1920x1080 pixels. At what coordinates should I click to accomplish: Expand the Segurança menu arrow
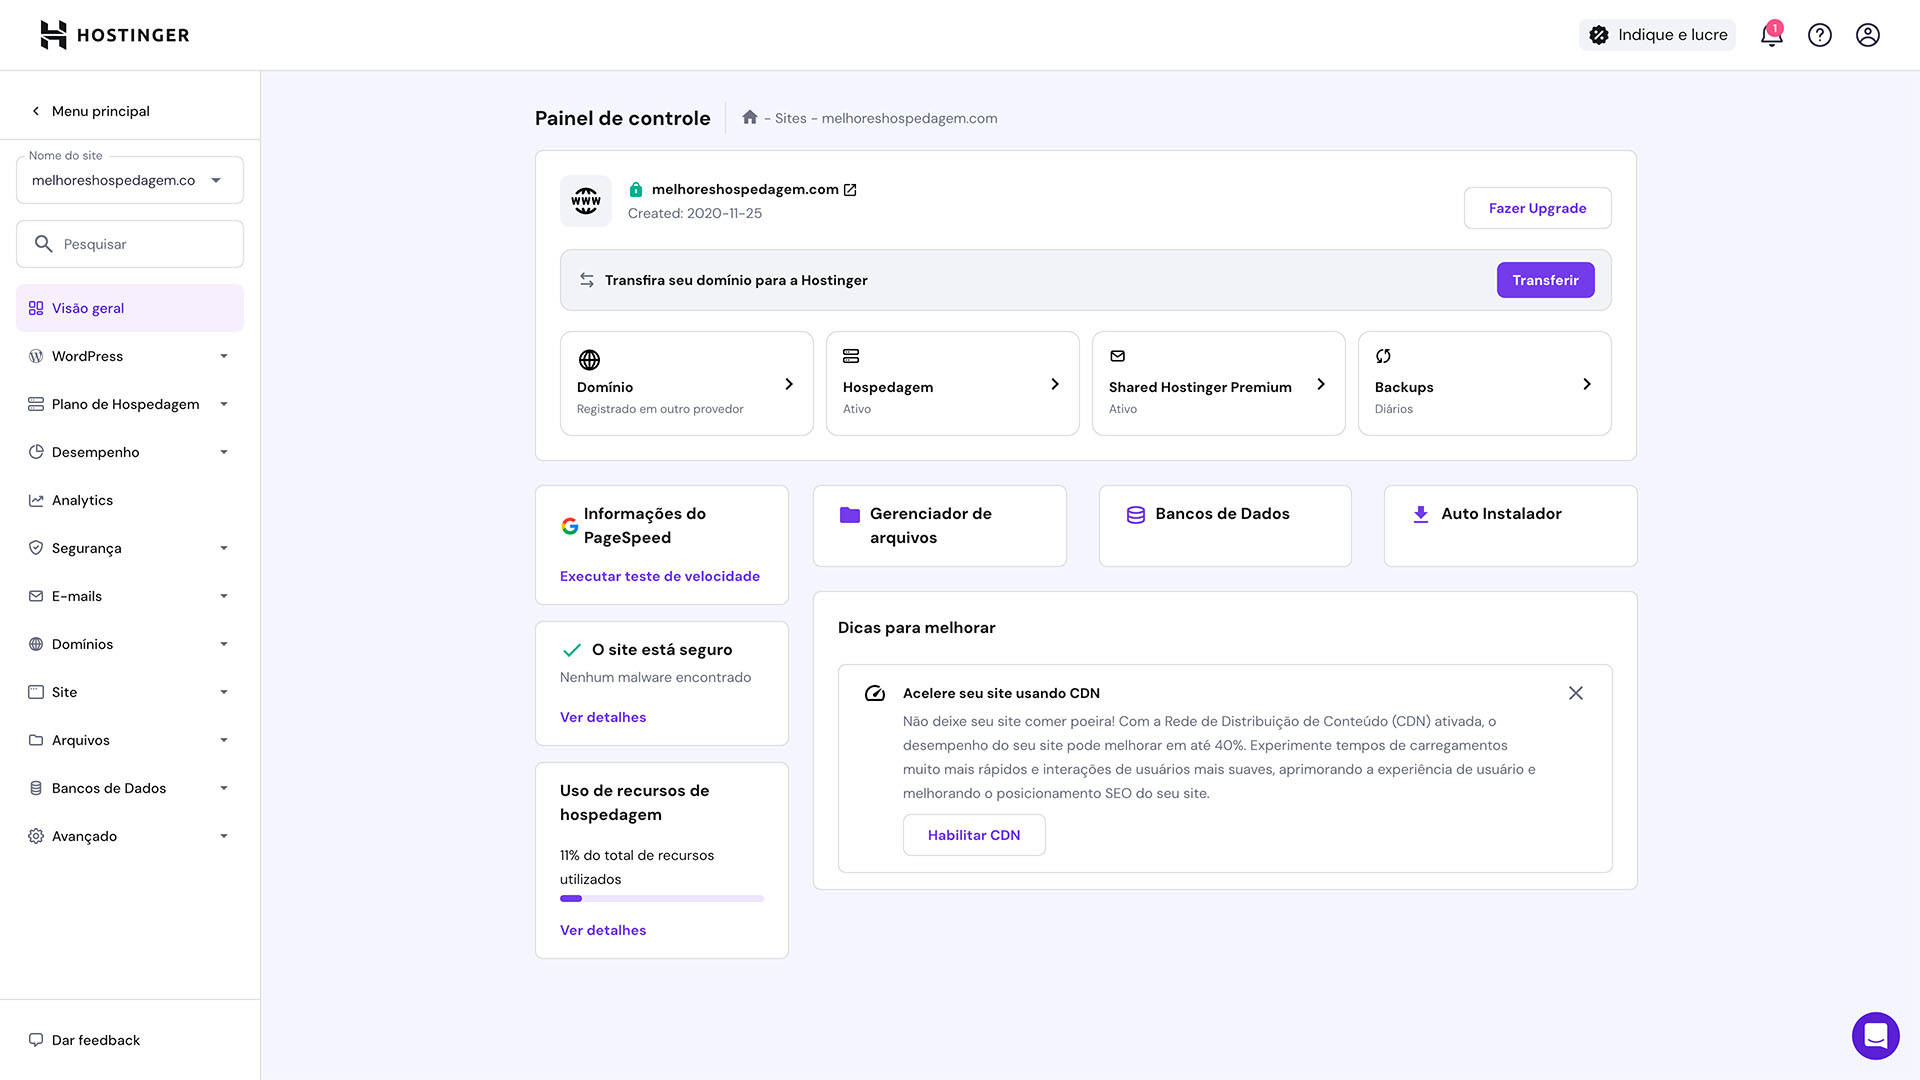pyautogui.click(x=224, y=548)
